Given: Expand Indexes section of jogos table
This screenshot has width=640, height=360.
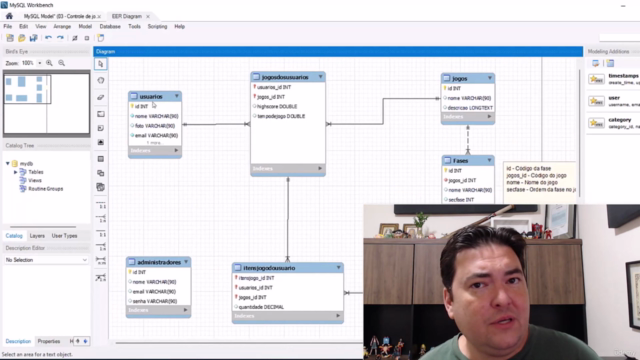Looking at the screenshot, I should (x=489, y=117).
